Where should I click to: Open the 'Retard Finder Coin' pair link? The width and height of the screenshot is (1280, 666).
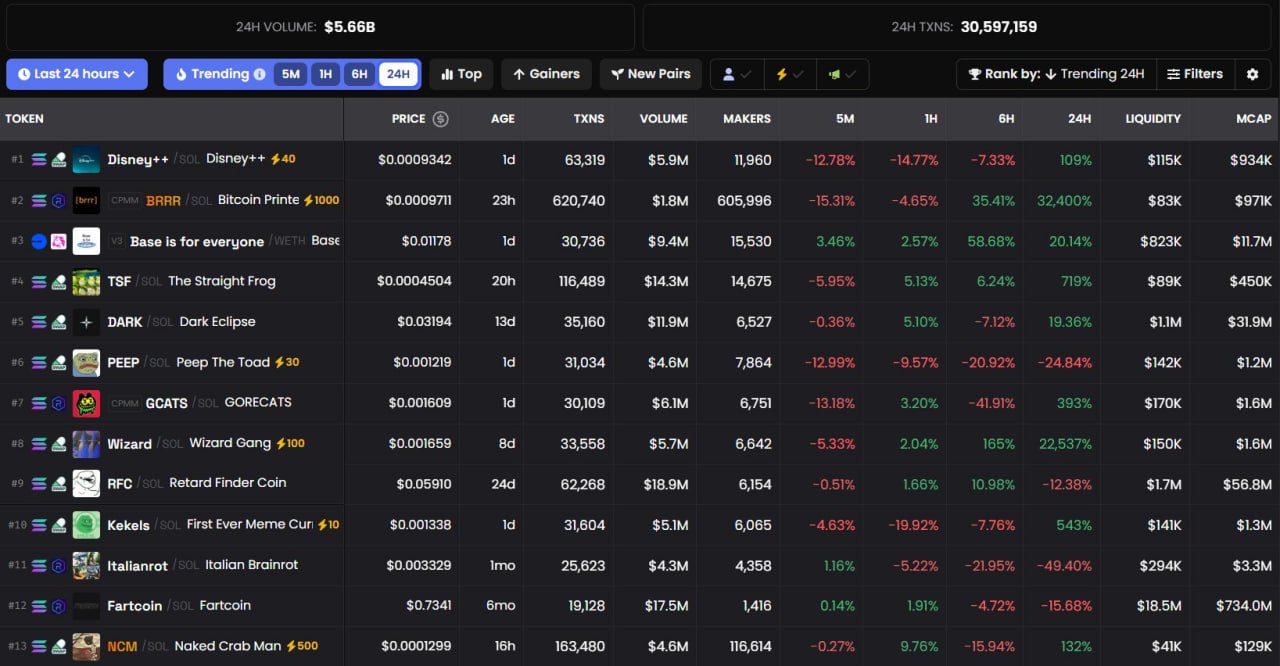(228, 483)
